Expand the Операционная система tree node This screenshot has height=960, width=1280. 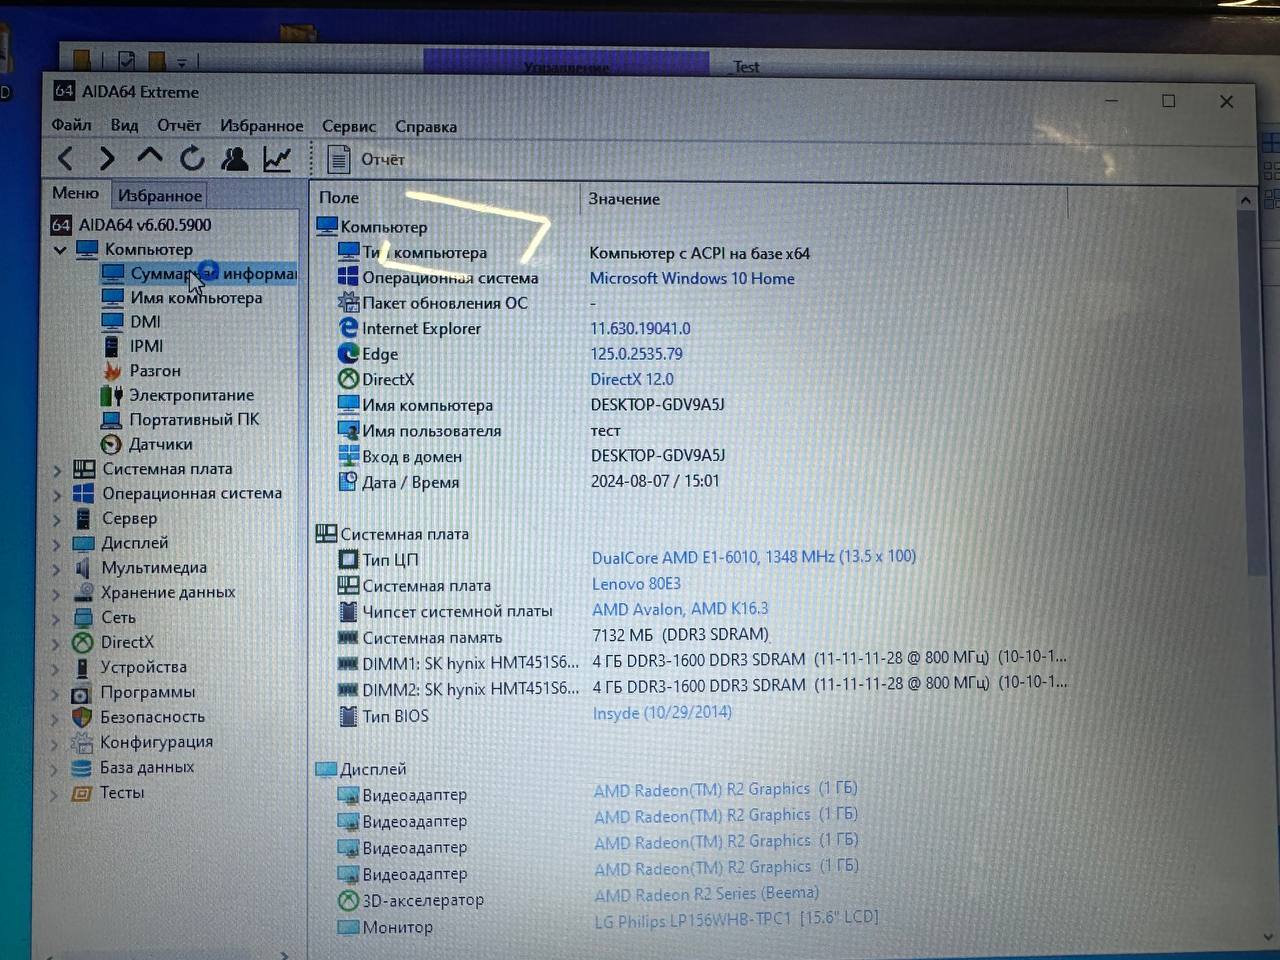point(57,494)
